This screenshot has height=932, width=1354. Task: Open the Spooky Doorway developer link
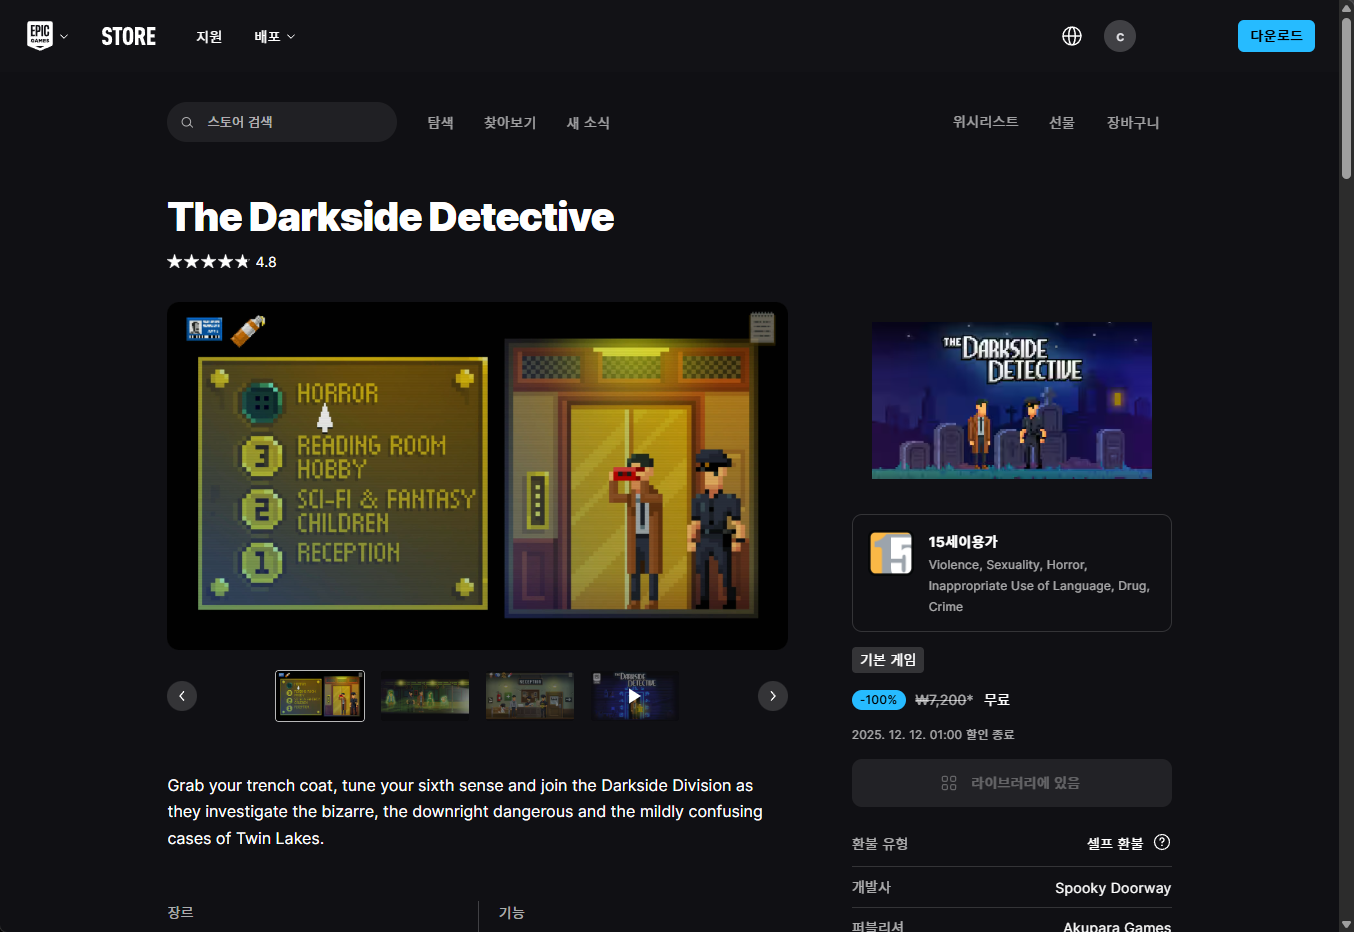(1113, 888)
